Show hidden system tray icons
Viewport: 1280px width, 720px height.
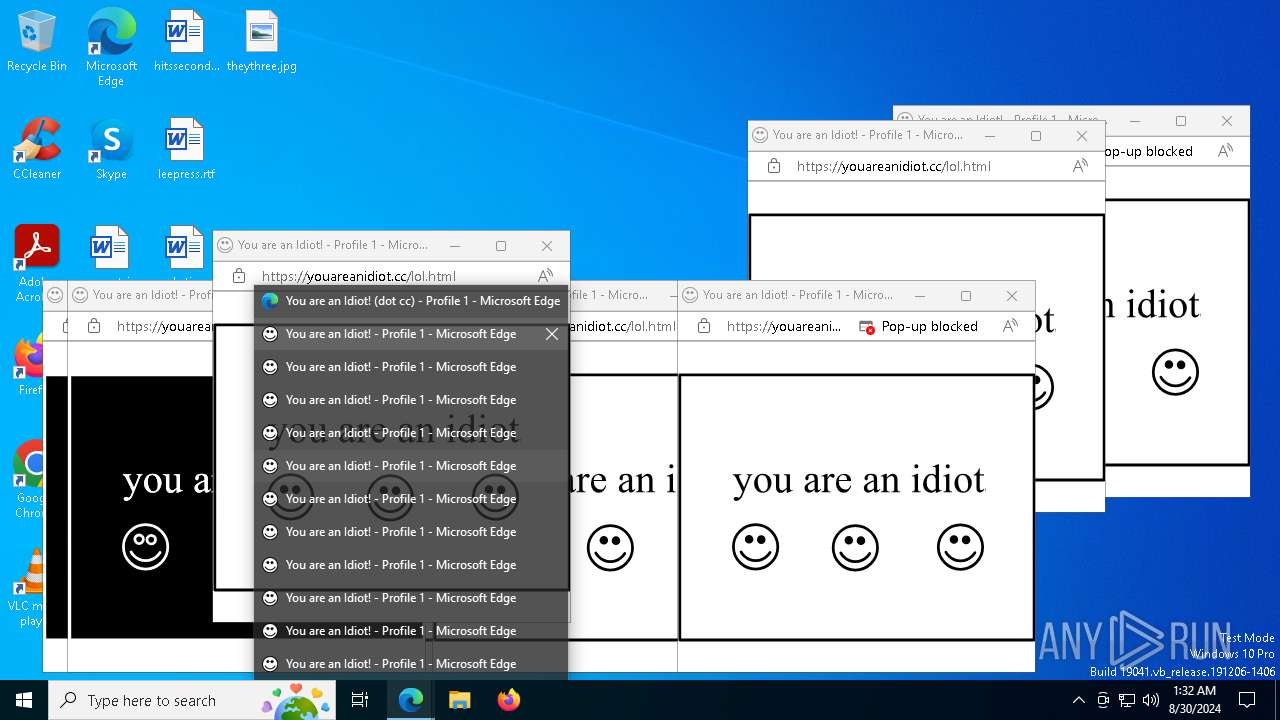pyautogui.click(x=1078, y=700)
